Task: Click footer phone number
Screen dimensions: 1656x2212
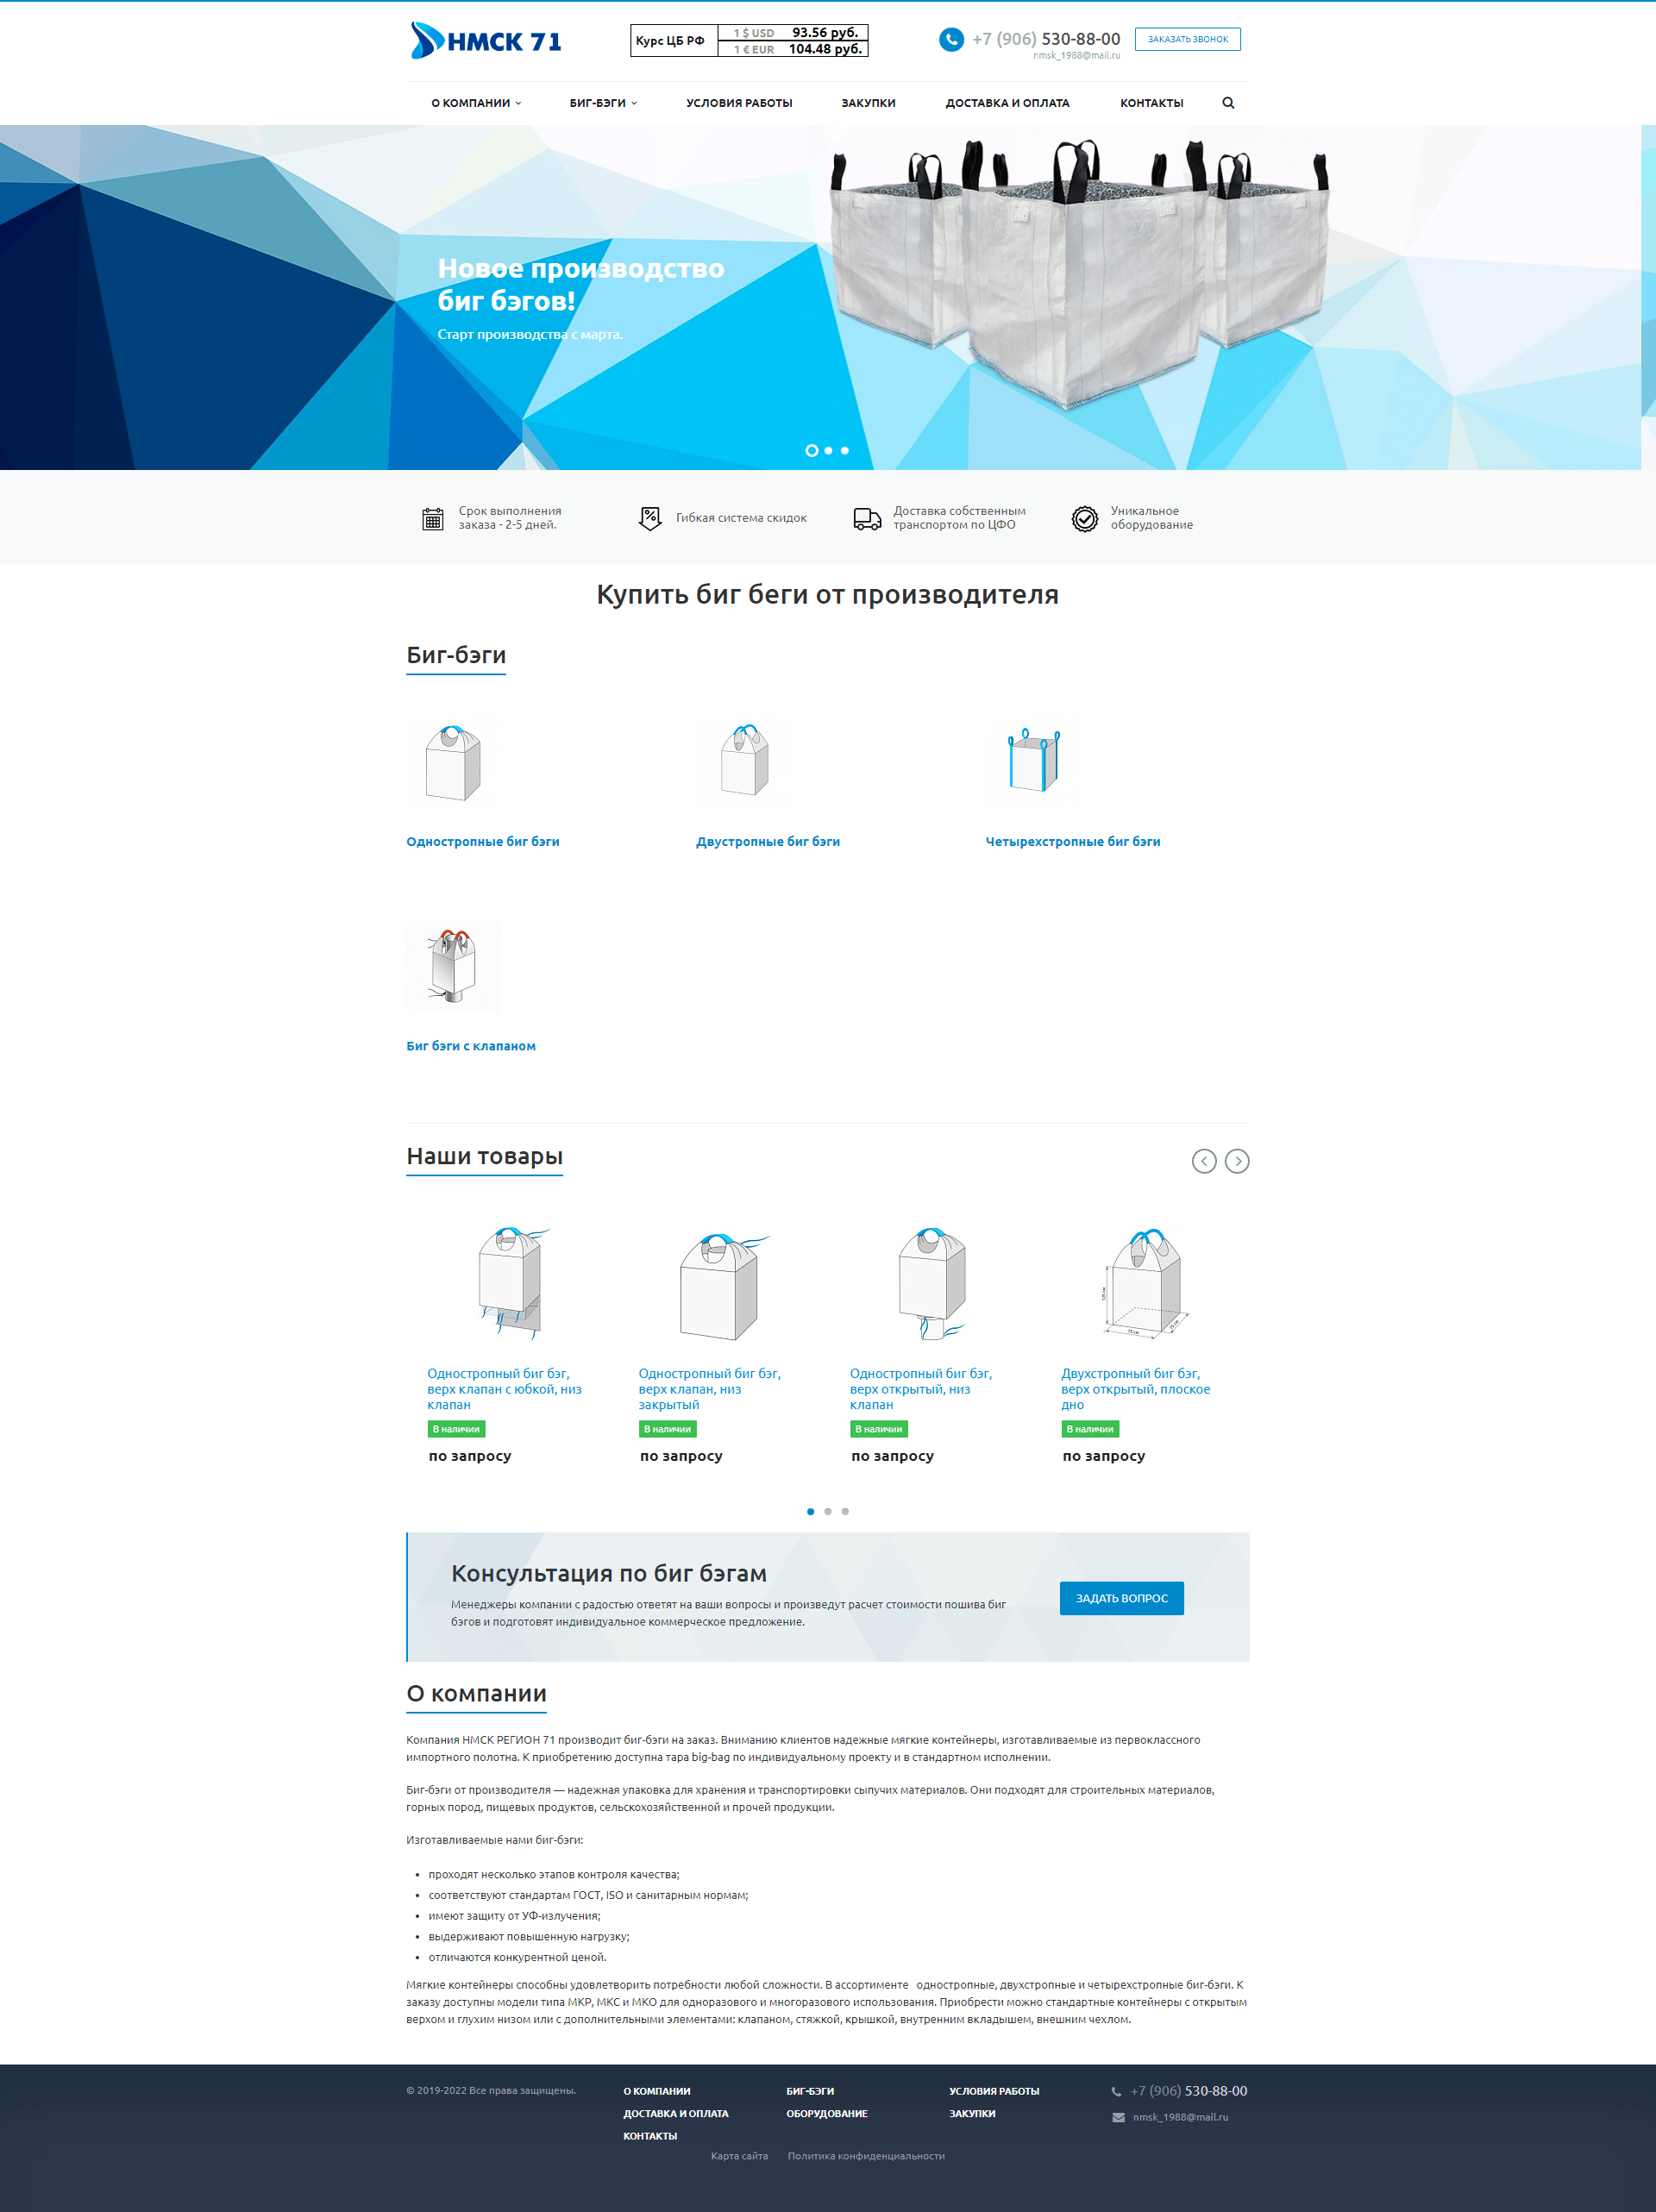Action: pos(1189,2091)
